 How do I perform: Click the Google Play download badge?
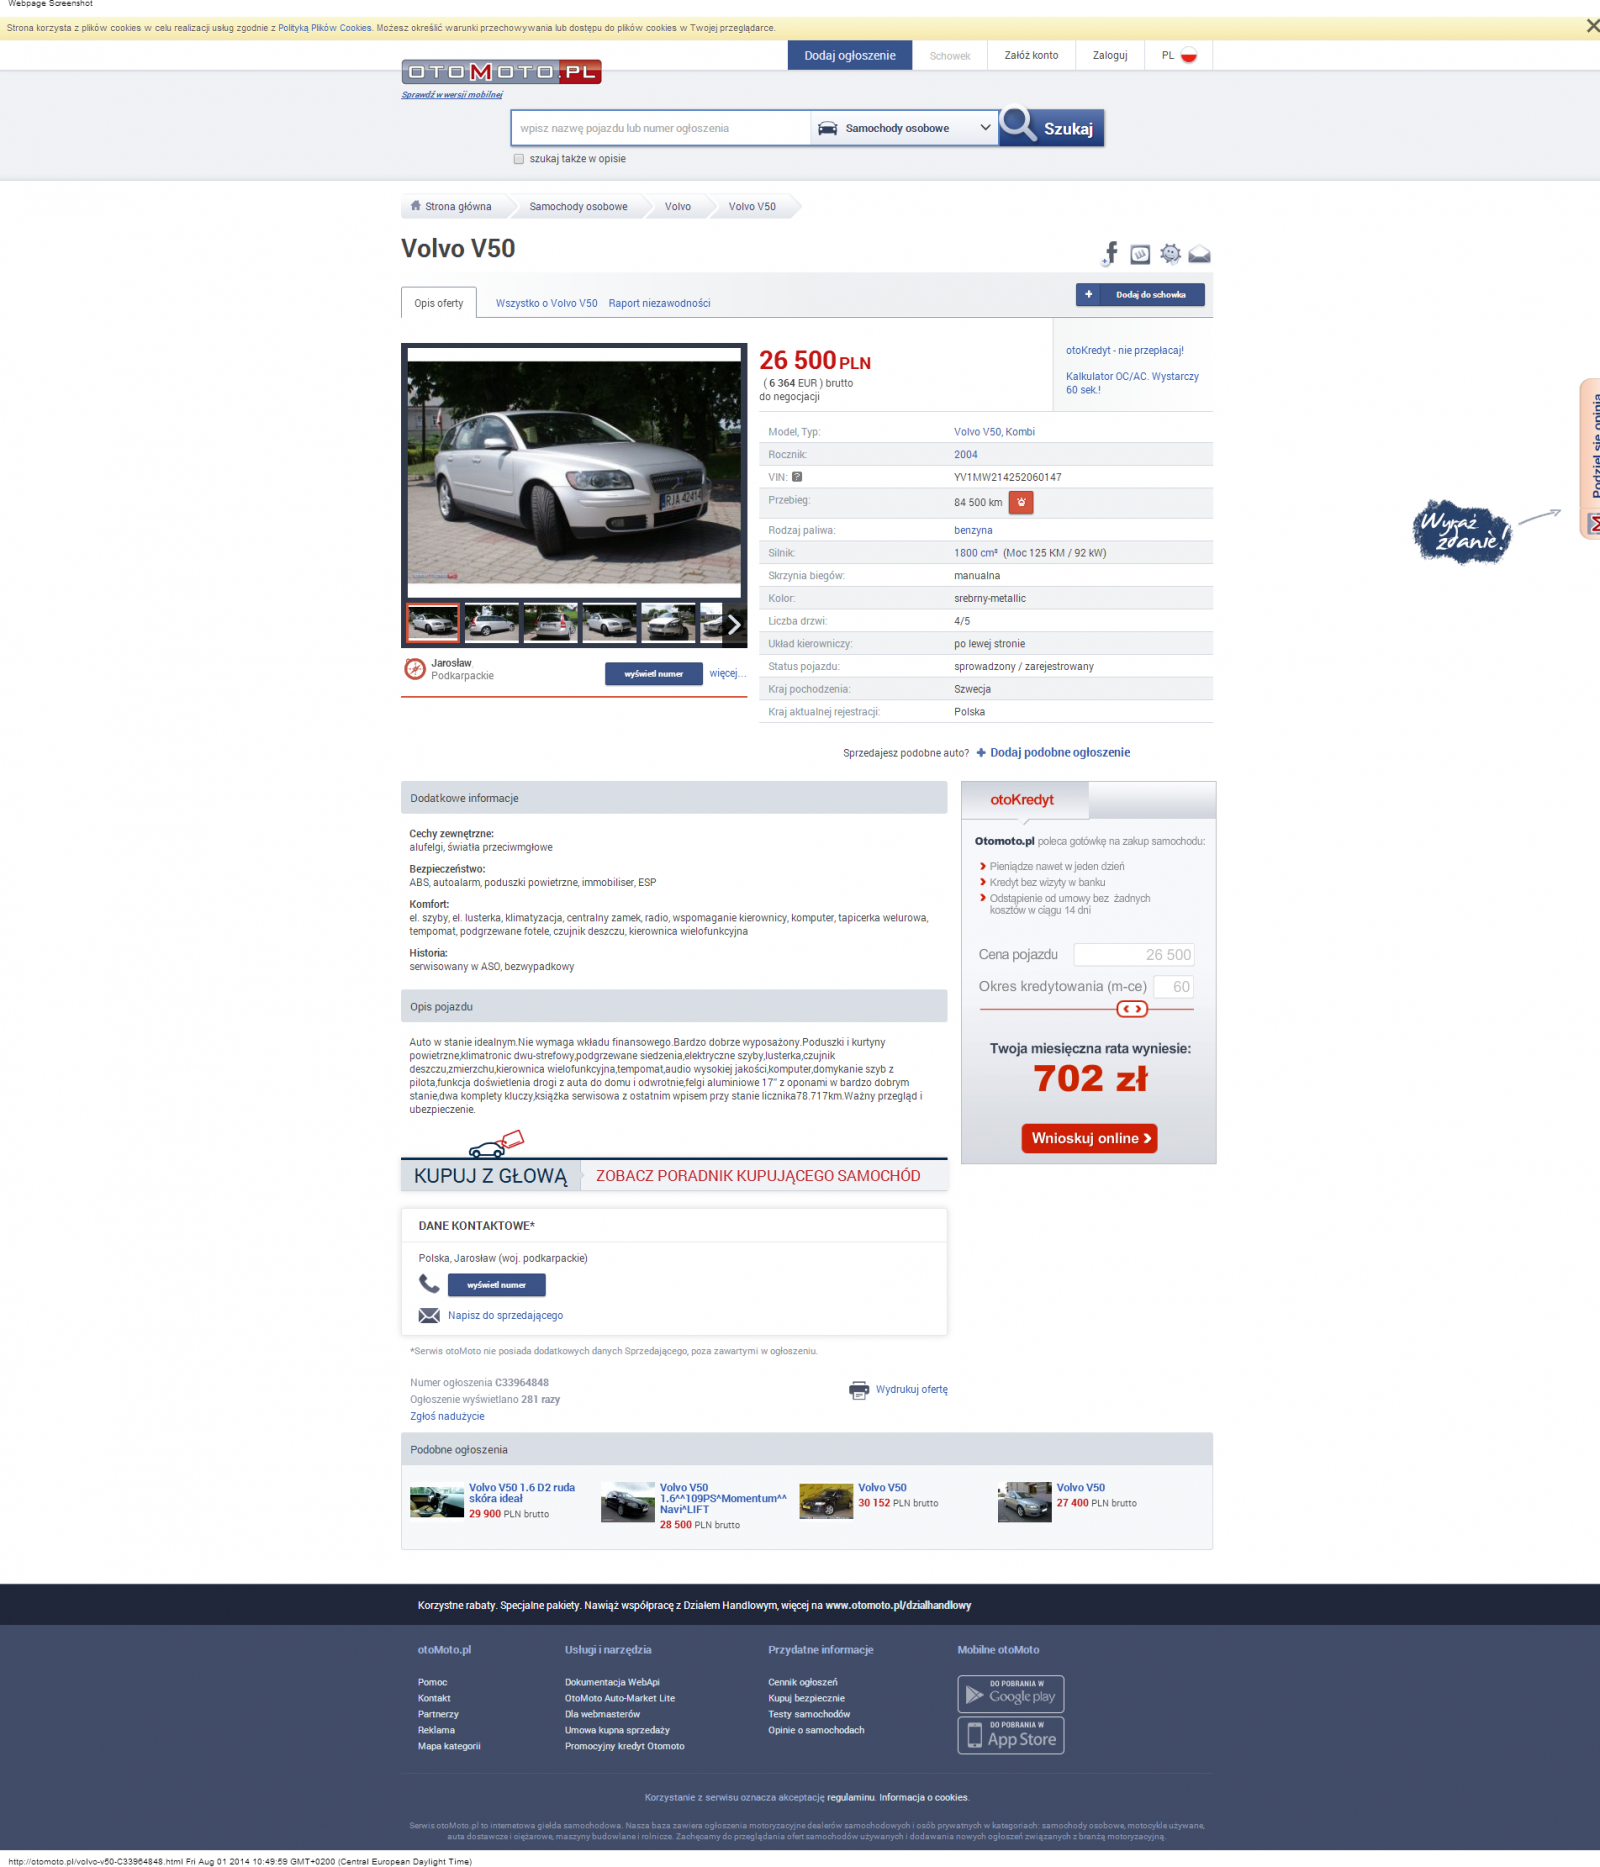tap(1011, 1694)
